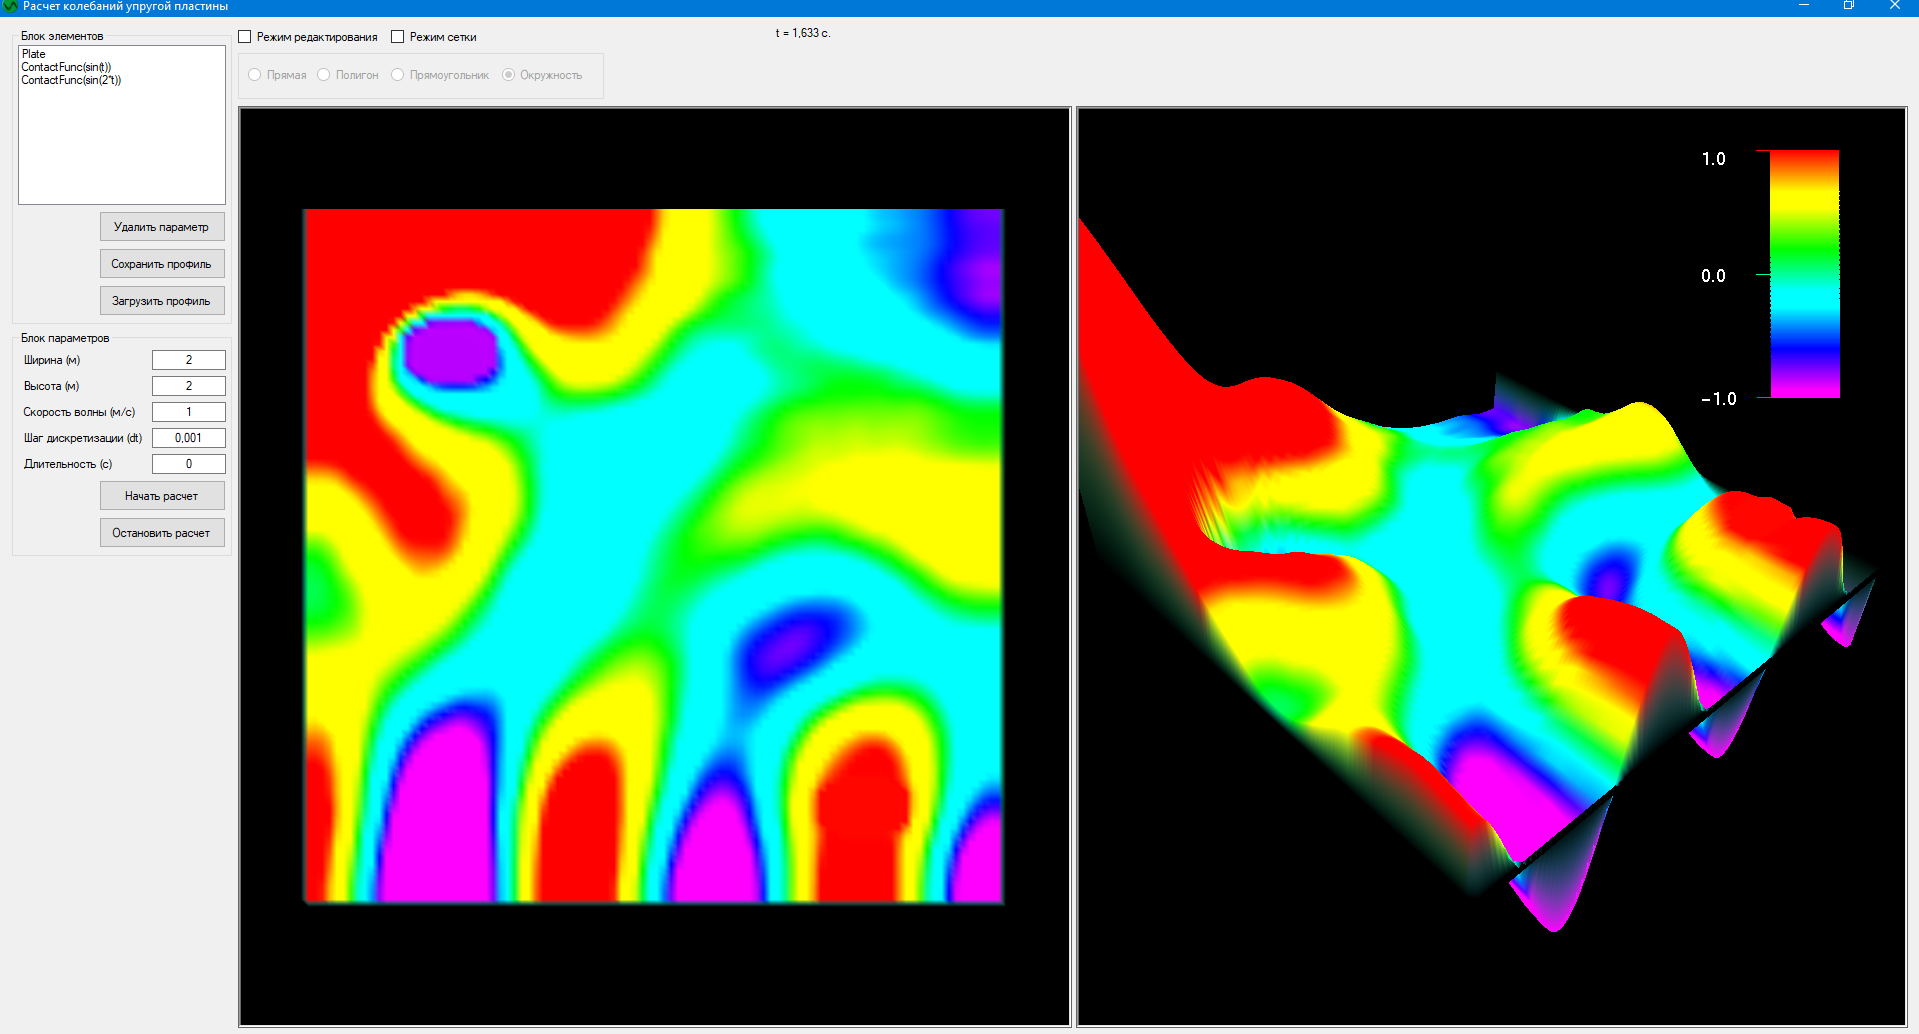Select the Полигон radio button
Viewport: 1919px width, 1034px height.
coord(324,75)
